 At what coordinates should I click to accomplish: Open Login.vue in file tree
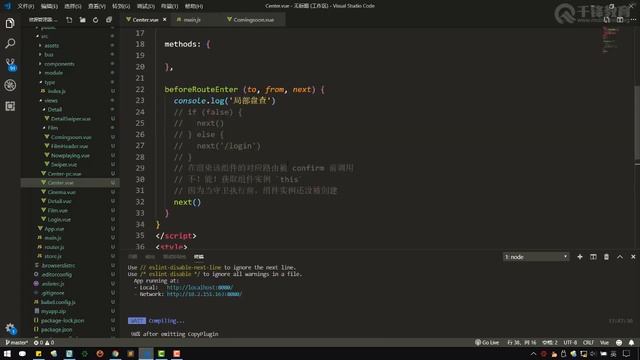click(59, 219)
